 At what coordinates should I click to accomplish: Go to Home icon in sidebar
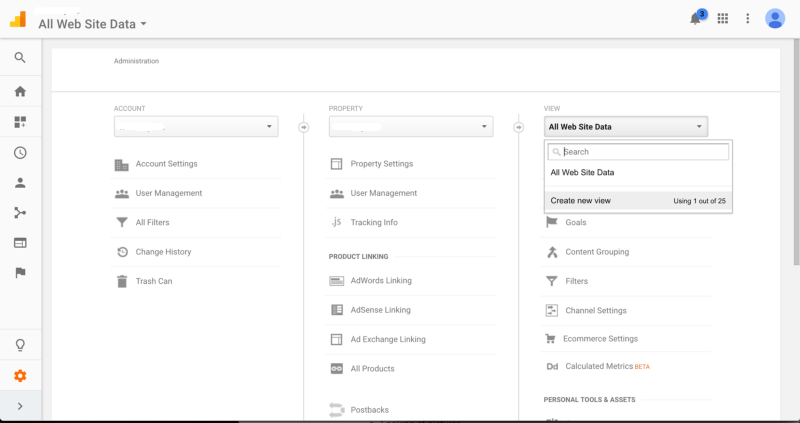[x=20, y=91]
